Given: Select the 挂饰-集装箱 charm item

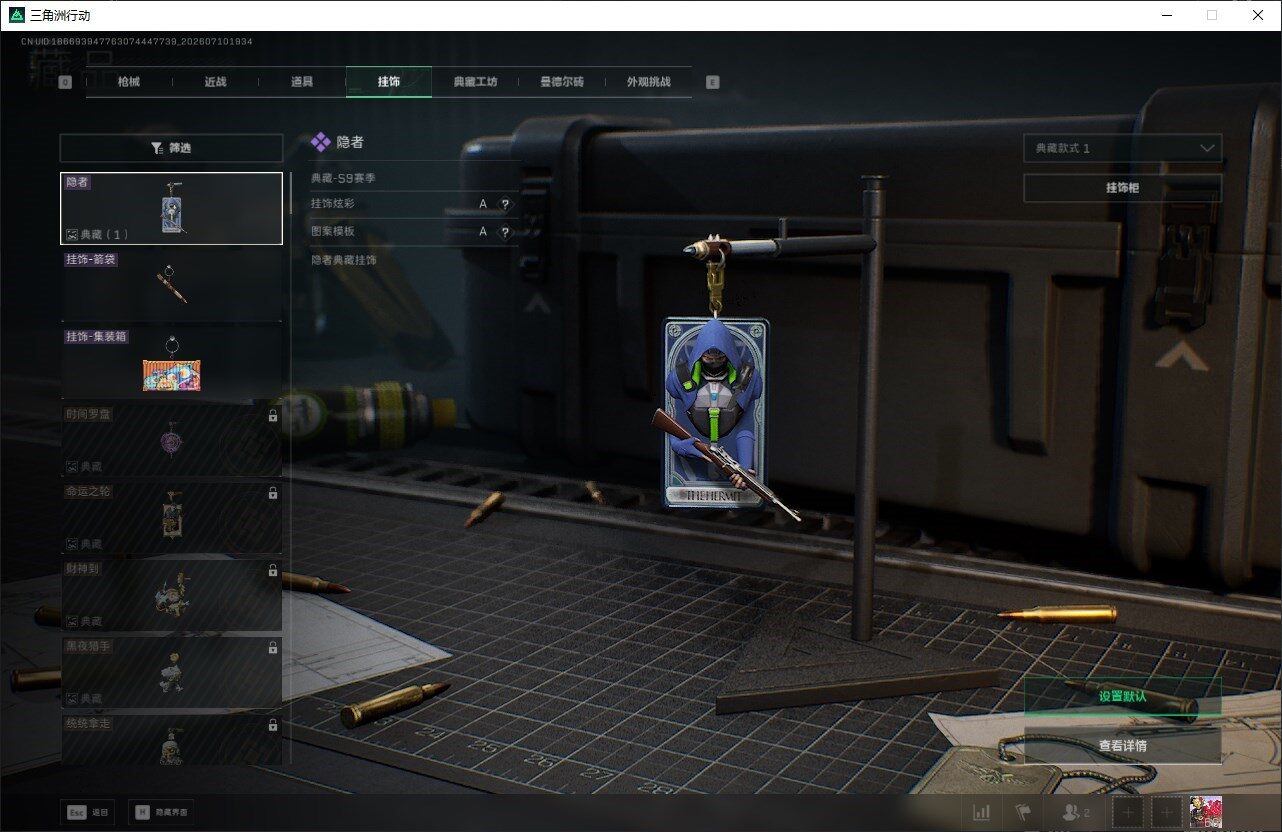Looking at the screenshot, I should pyautogui.click(x=171, y=363).
